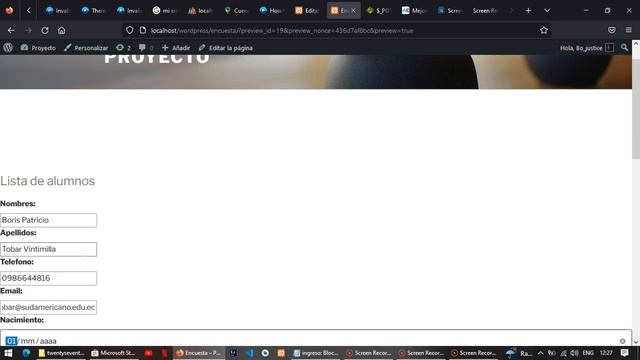This screenshot has width=640, height=360.
Task: Select the mm segment of Nacimiento date
Action: 27,341
